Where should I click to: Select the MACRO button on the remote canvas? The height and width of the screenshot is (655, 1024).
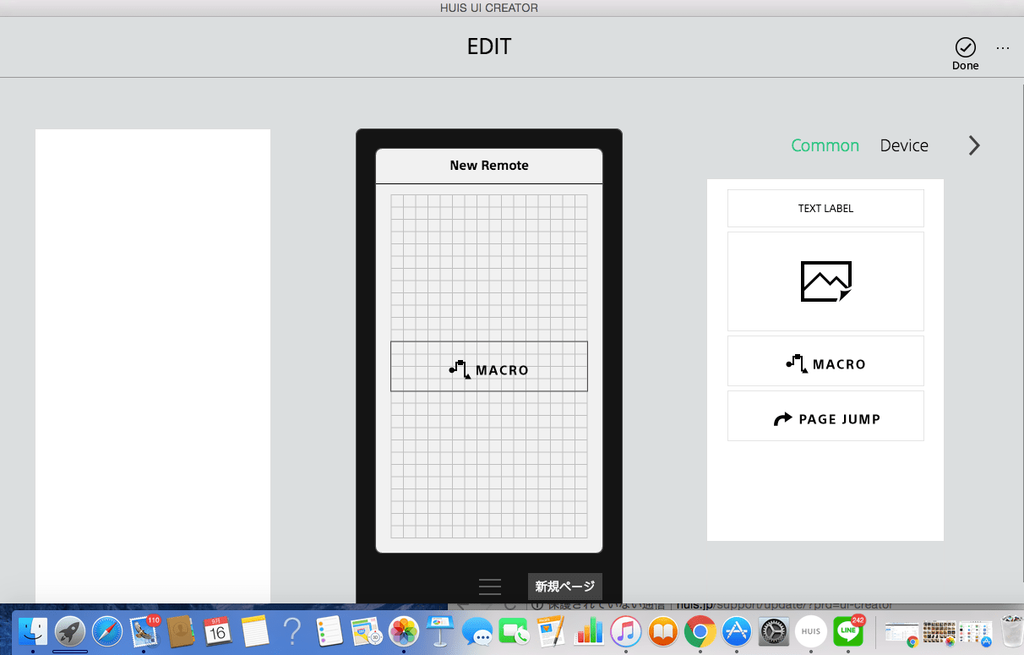pyautogui.click(x=488, y=367)
